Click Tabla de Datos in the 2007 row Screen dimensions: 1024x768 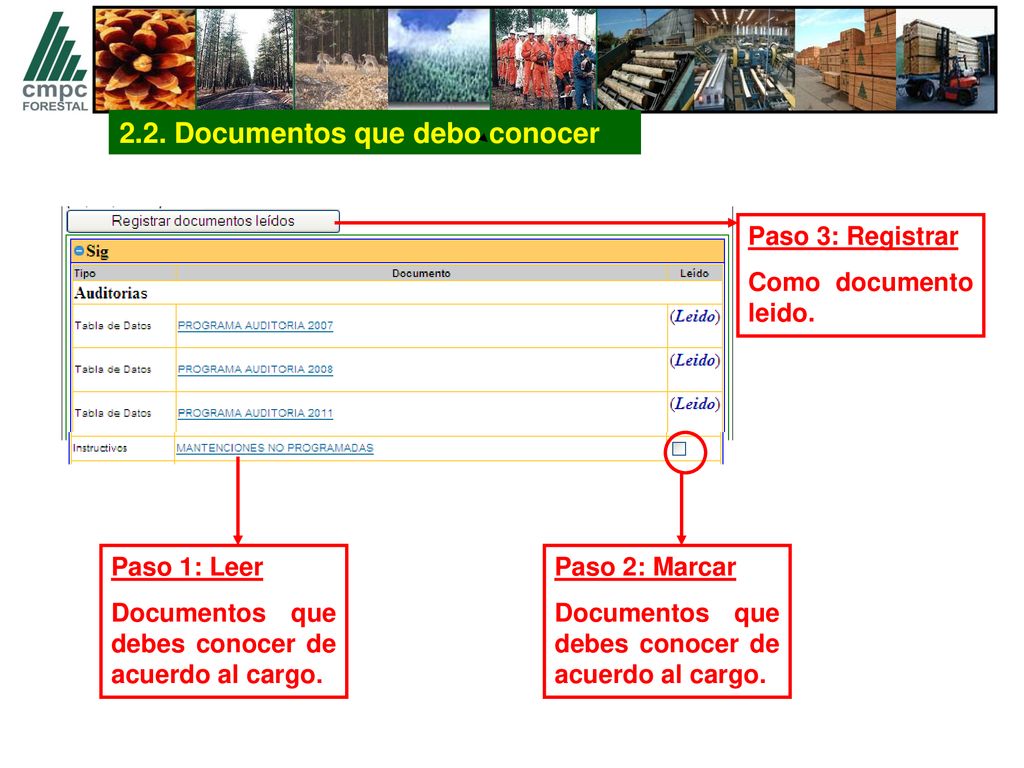point(113,325)
